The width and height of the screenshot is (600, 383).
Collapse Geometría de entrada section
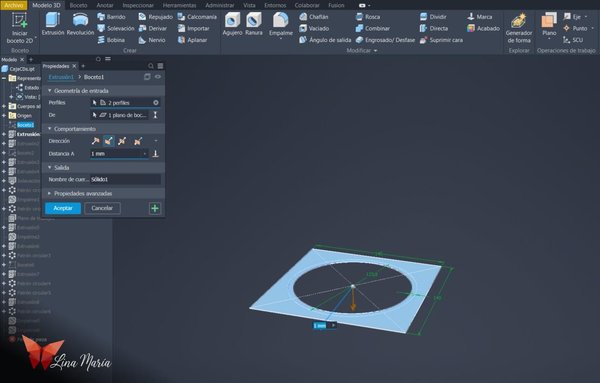coord(50,91)
